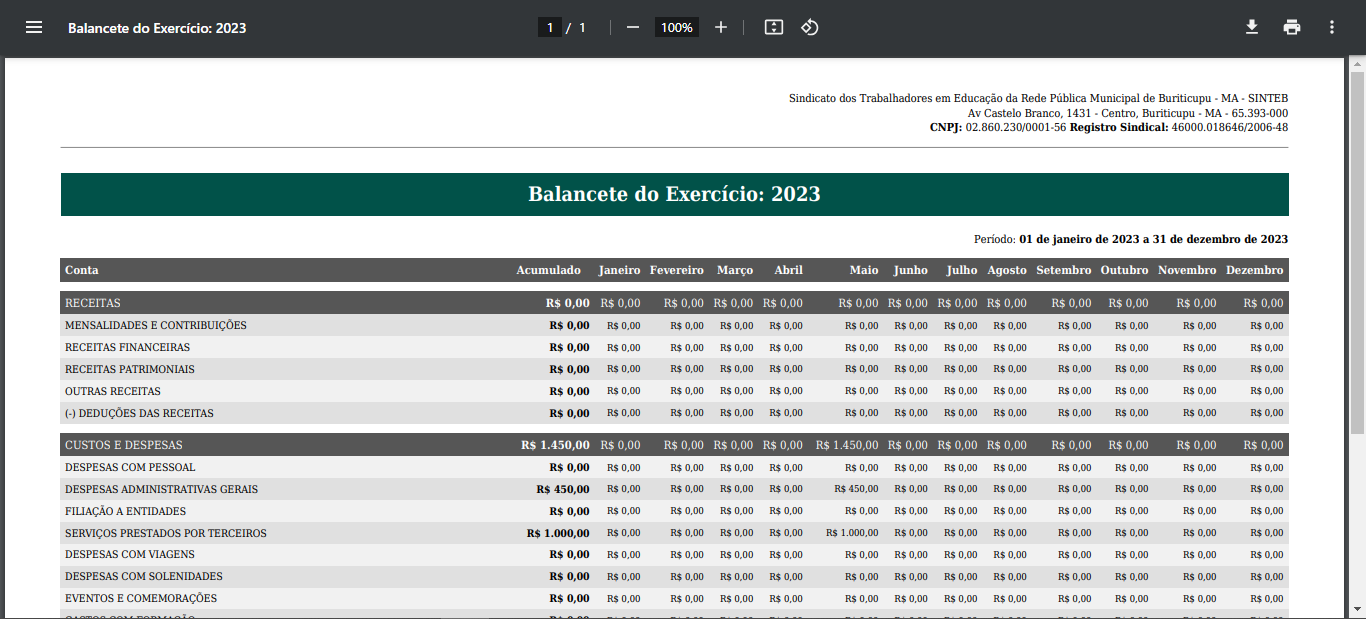Click the 'Maio' column header
This screenshot has height=619, width=1366.
[864, 271]
